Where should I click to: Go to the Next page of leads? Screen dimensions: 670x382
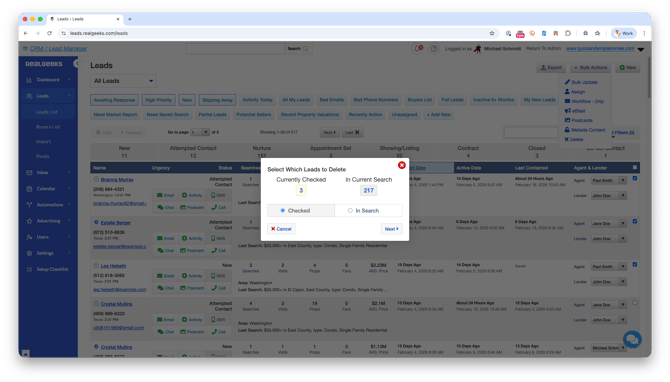[x=329, y=132]
